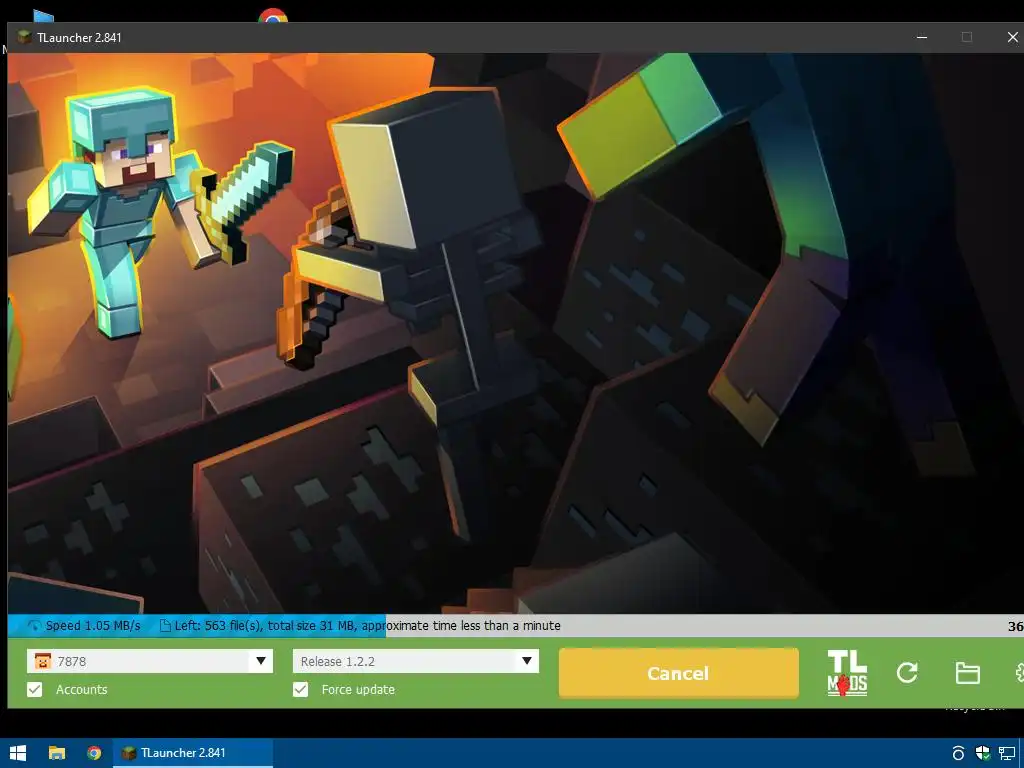The image size is (1024, 768).
Task: Open the game folder icon
Action: (x=967, y=673)
